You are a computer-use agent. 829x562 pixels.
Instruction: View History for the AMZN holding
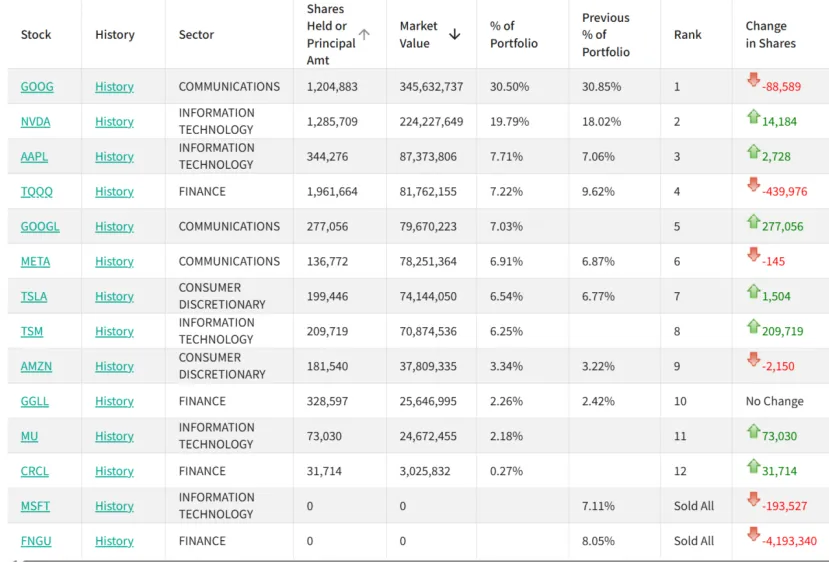(114, 367)
